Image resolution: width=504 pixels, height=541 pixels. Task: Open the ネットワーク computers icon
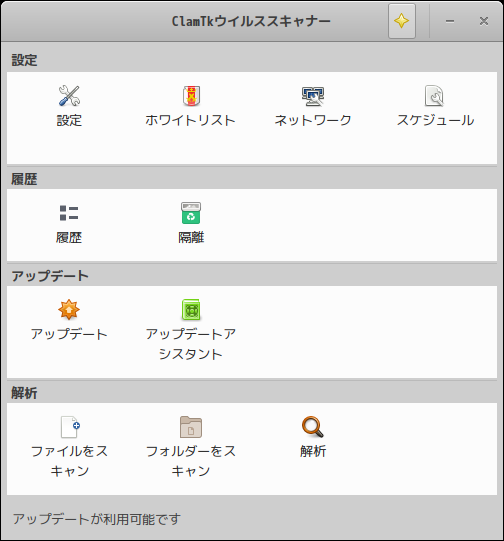pos(313,96)
